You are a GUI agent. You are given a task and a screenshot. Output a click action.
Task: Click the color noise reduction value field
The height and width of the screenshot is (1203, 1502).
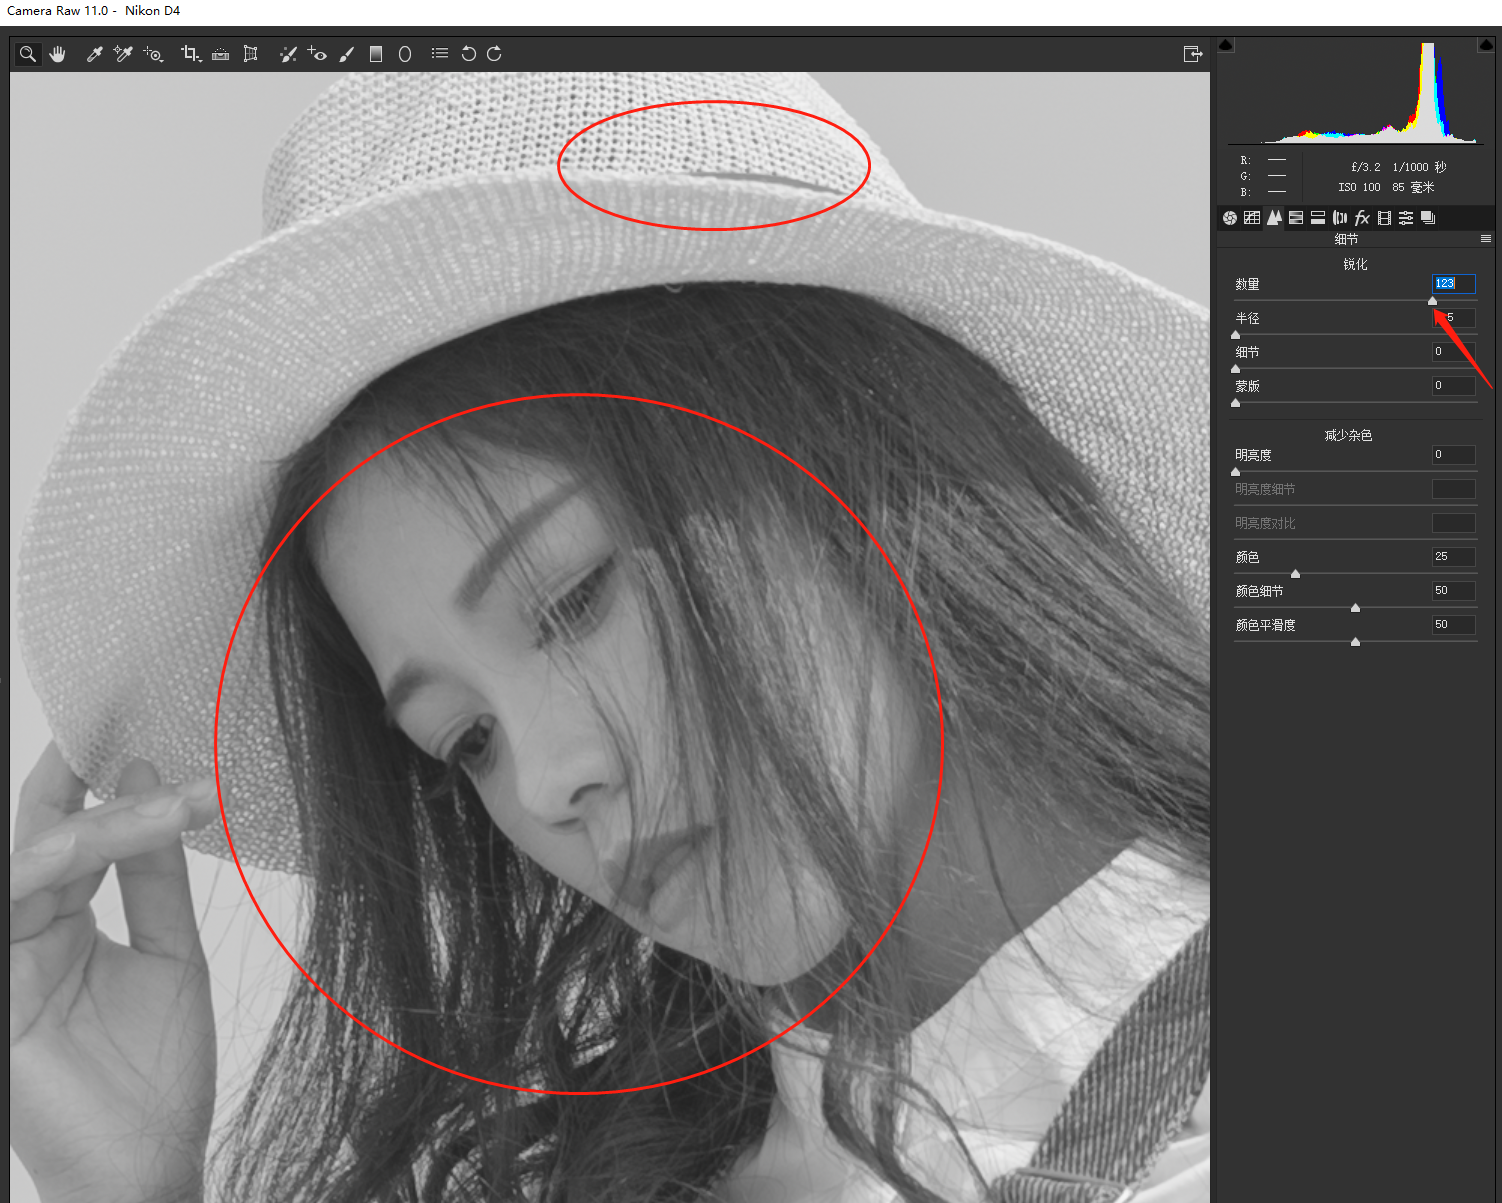point(1453,557)
